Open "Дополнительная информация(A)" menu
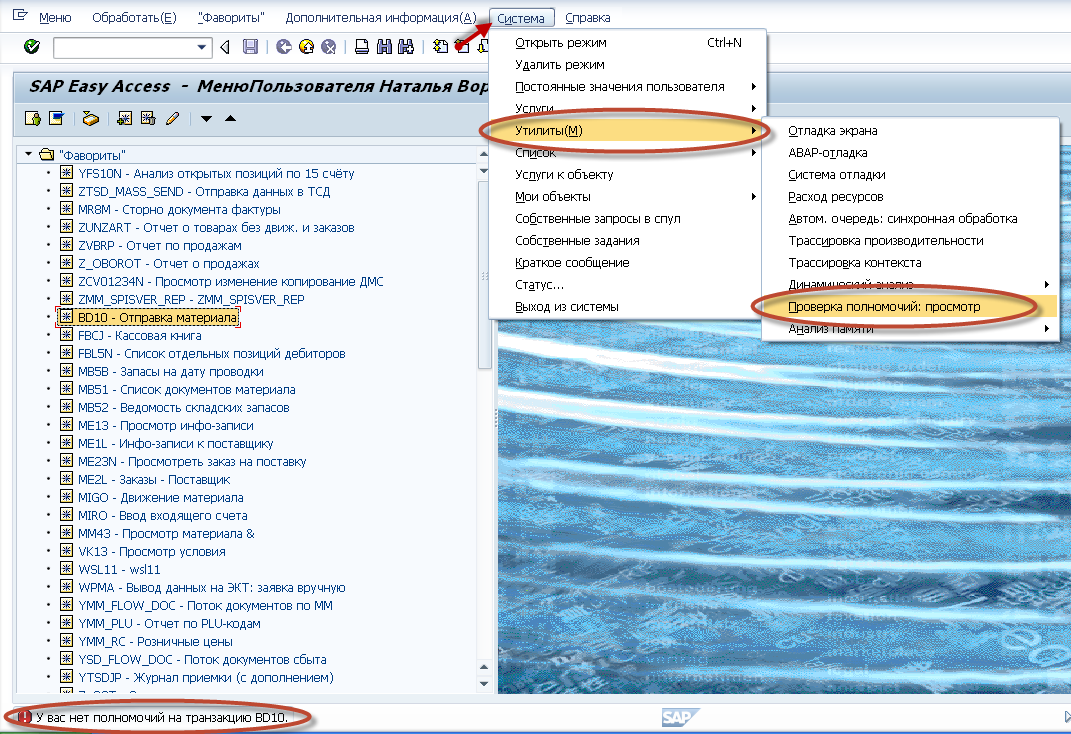Viewport: 1071px width, 734px height. pos(381,18)
